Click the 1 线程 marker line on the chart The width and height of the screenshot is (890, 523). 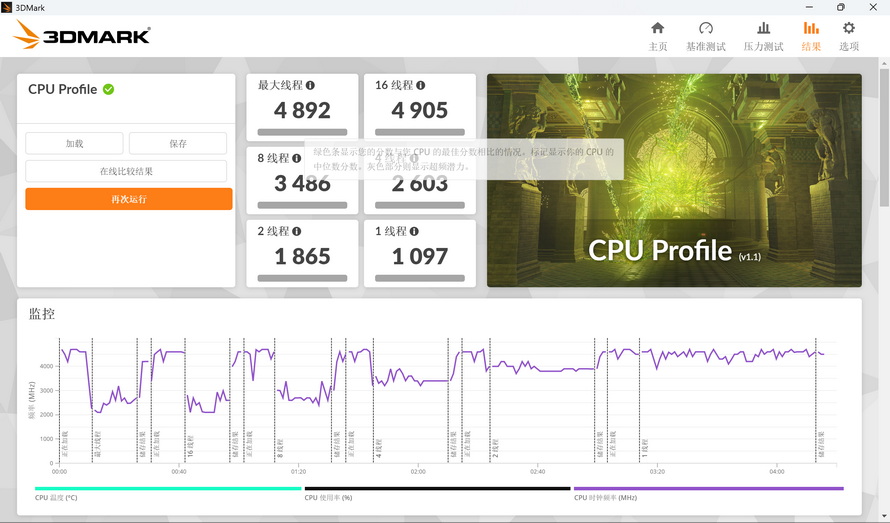[640, 400]
